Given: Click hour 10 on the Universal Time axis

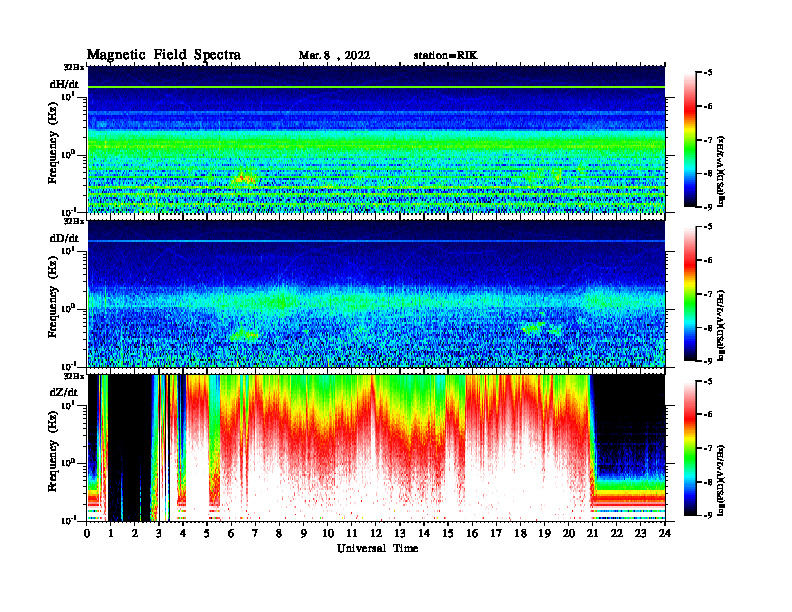Looking at the screenshot, I should coord(328,533).
